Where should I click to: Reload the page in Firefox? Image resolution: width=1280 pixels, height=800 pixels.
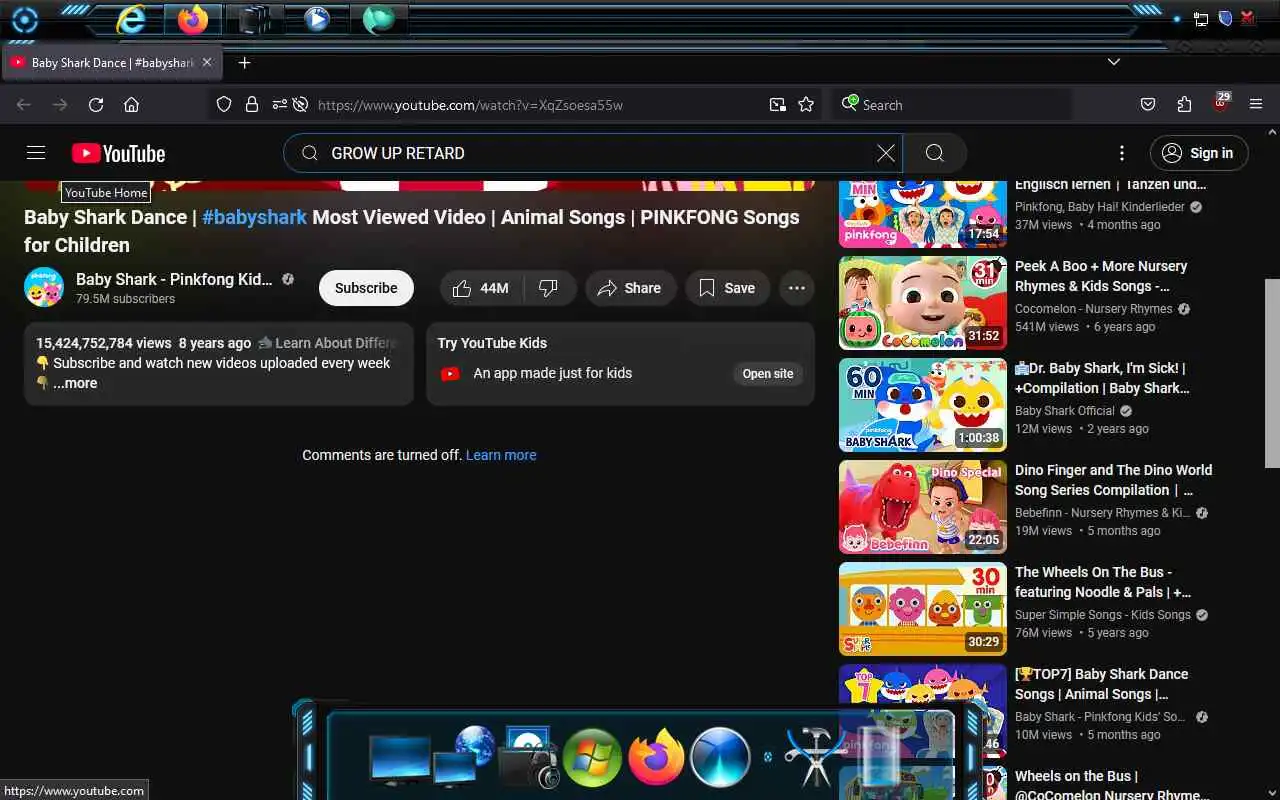point(96,105)
